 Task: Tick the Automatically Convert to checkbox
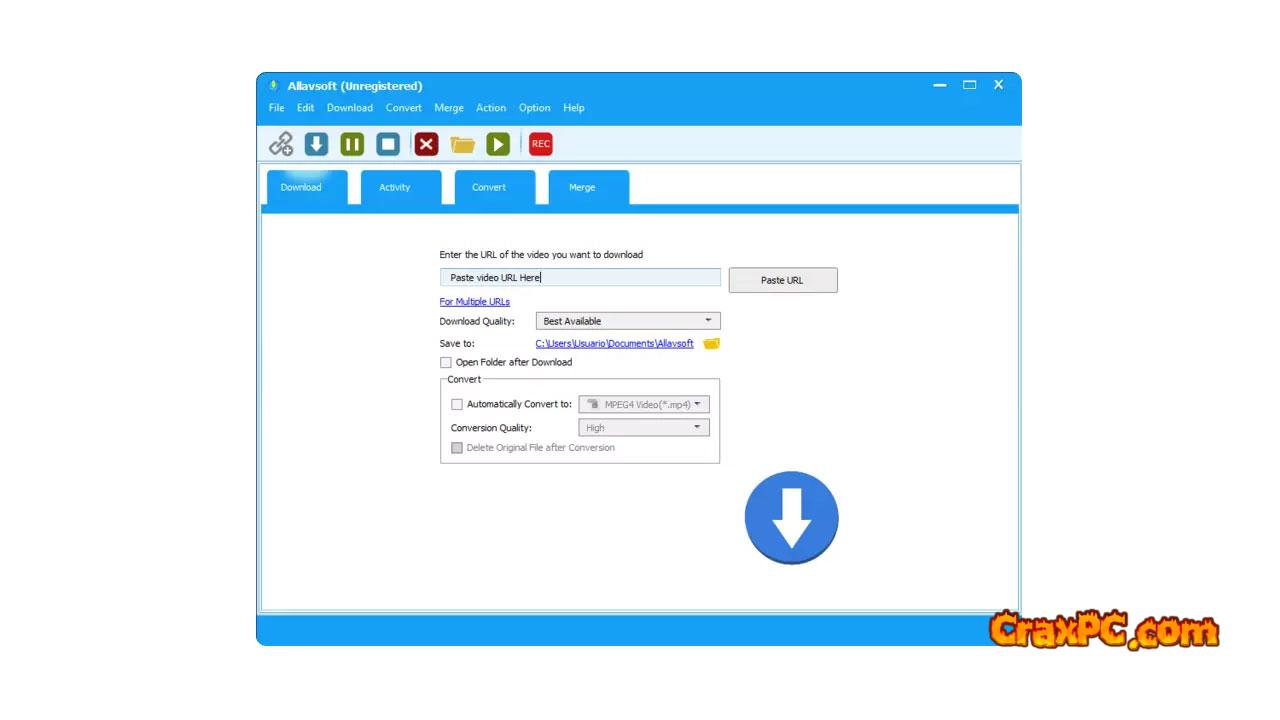(457, 404)
